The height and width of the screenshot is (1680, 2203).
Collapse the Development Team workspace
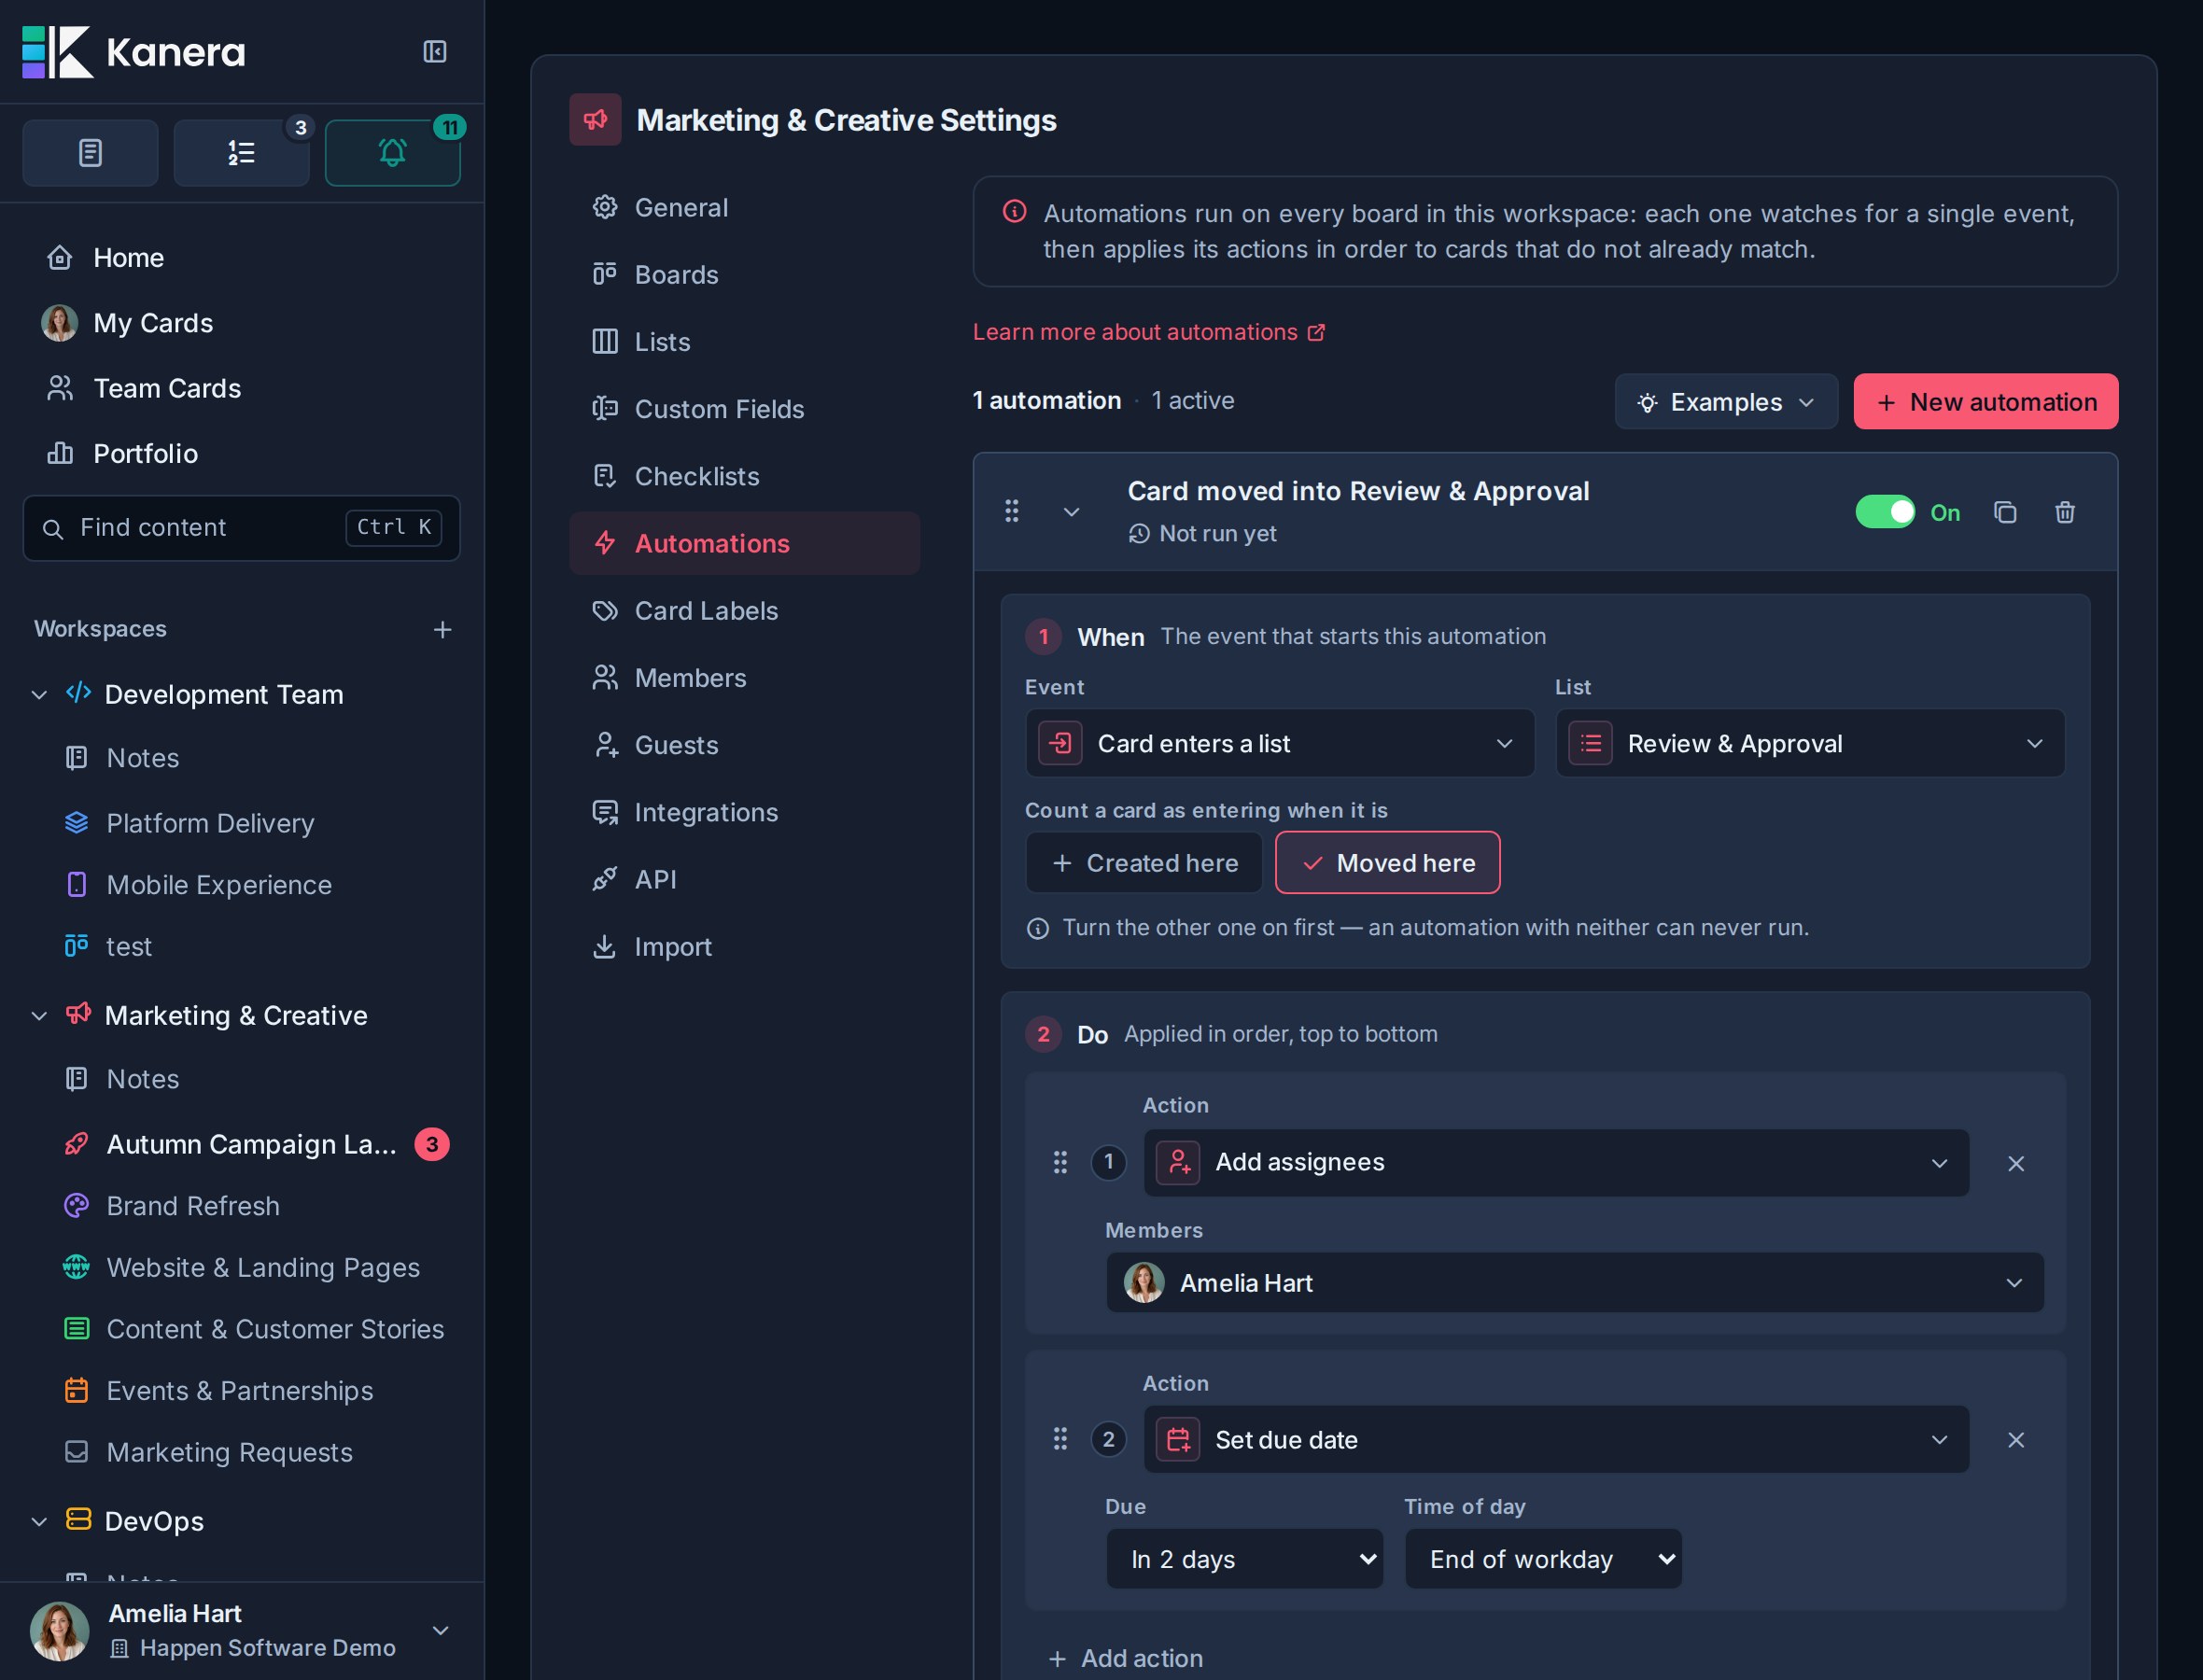39,694
